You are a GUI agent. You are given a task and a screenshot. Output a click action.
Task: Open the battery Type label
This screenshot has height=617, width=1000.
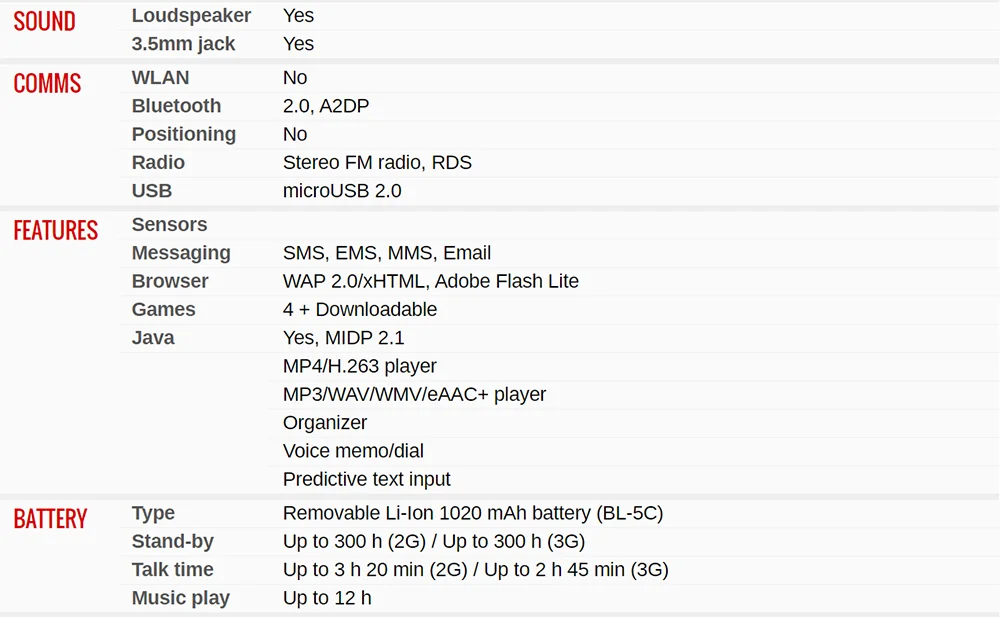(x=153, y=513)
